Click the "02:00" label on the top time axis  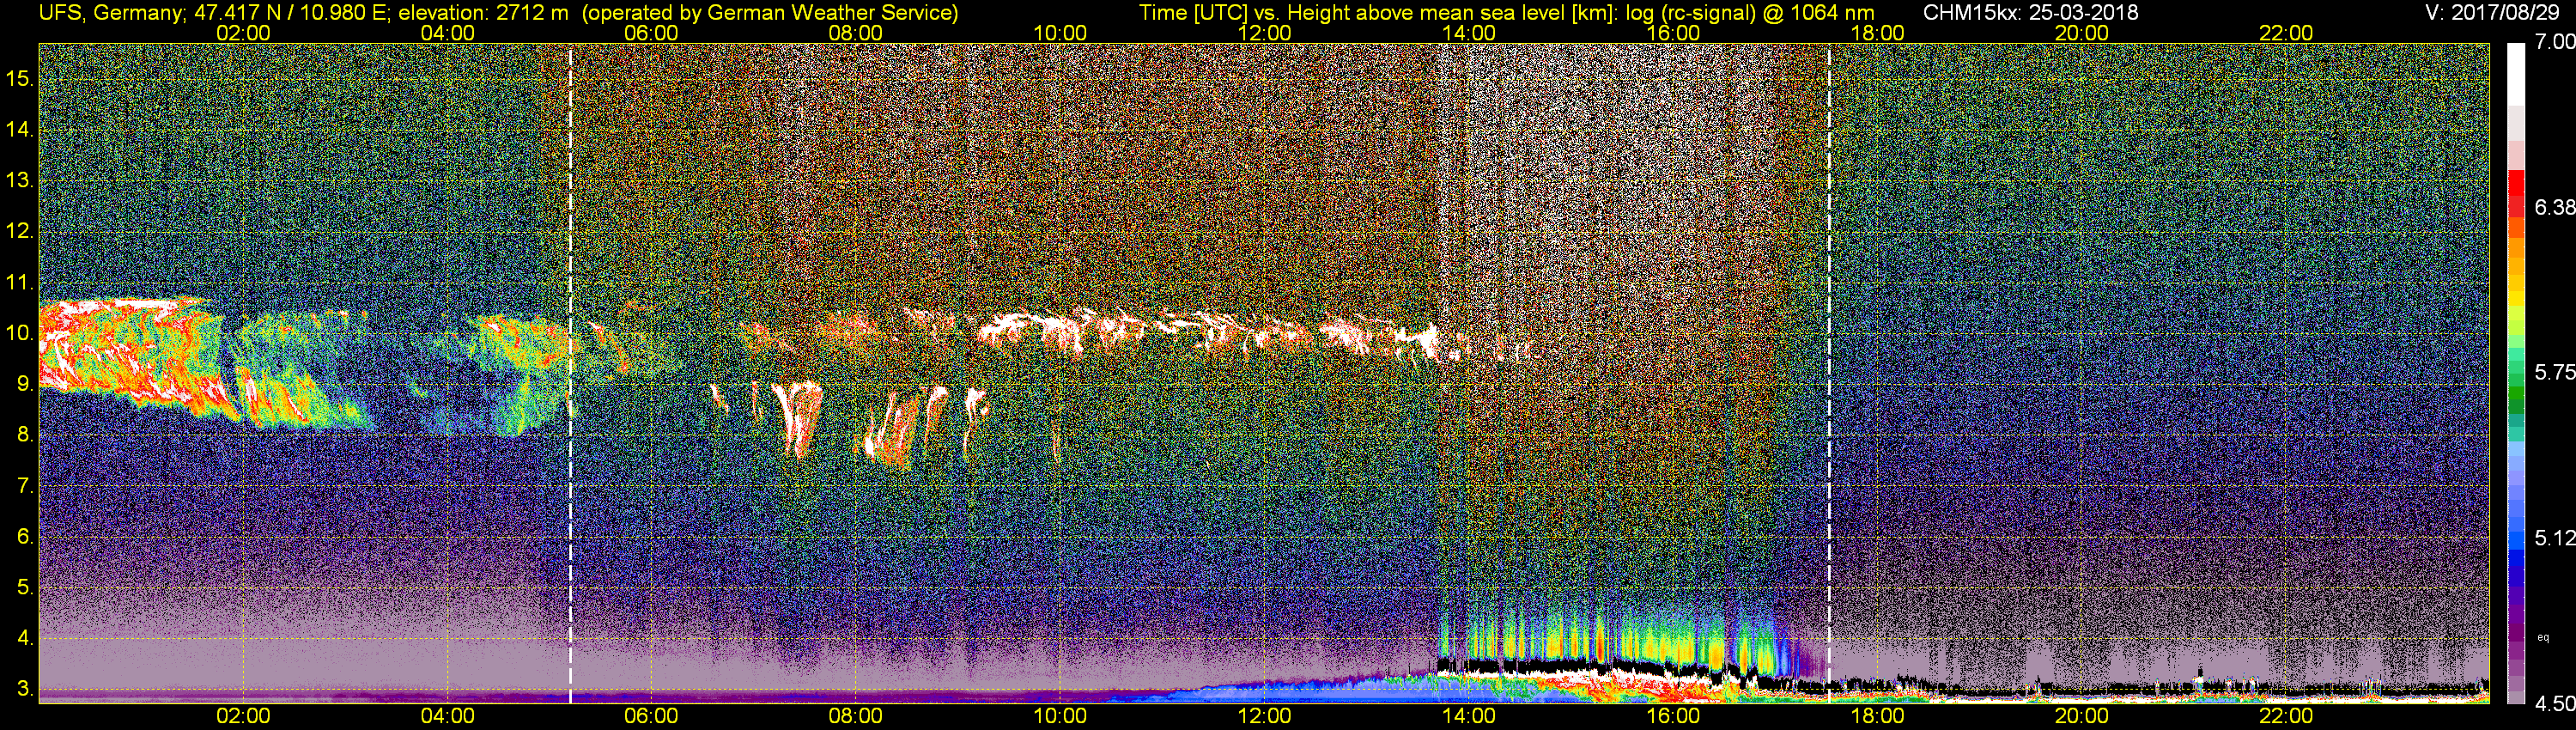pyautogui.click(x=243, y=33)
